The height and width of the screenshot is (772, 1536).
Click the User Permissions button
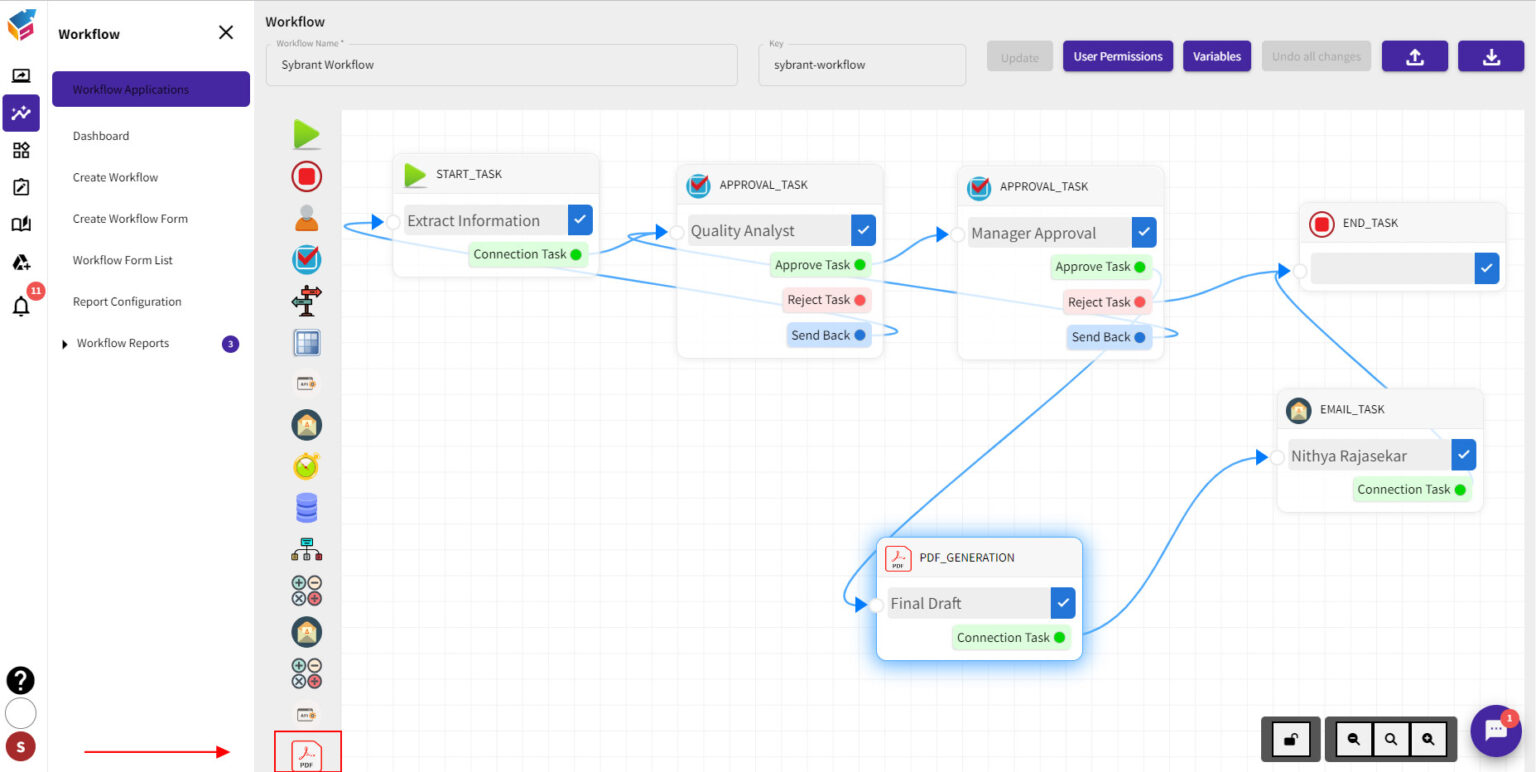1117,56
